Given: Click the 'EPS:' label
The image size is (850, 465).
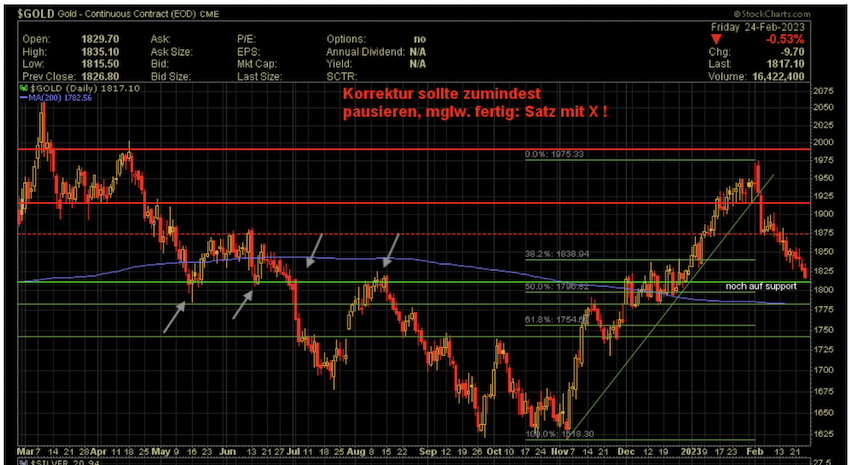Looking at the screenshot, I should 248,52.
